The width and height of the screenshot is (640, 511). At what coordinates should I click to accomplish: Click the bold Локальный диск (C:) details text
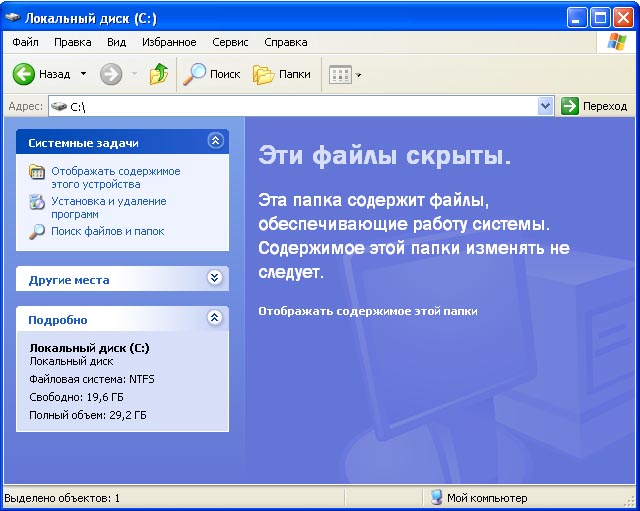click(x=89, y=348)
